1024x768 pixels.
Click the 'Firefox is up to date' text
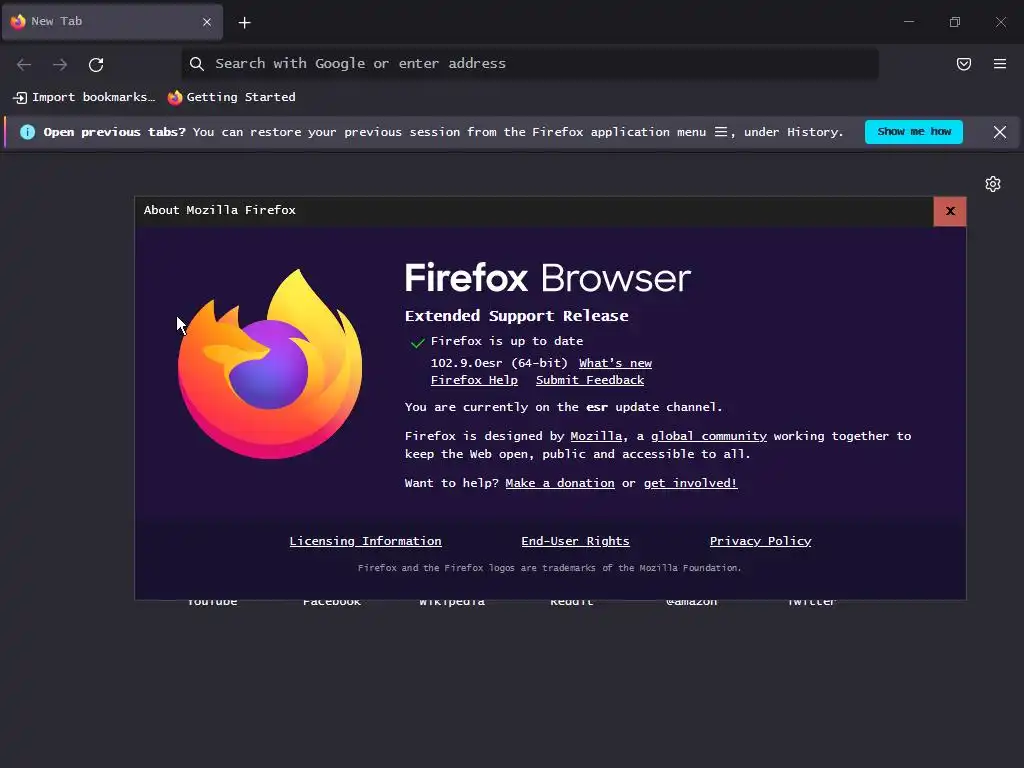[507, 341]
